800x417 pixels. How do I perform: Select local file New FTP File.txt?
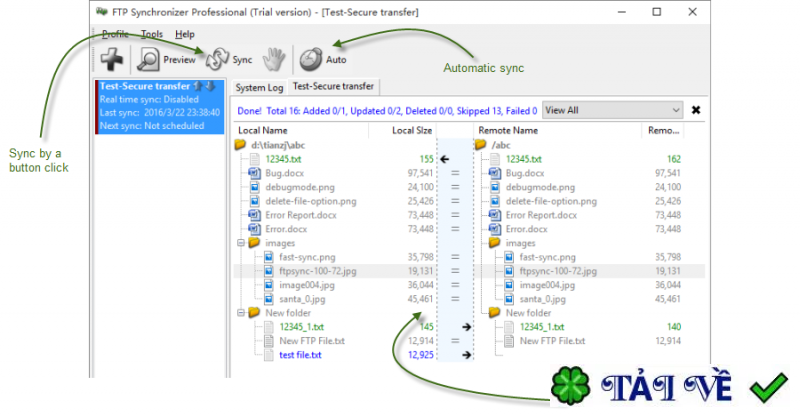coord(312,341)
